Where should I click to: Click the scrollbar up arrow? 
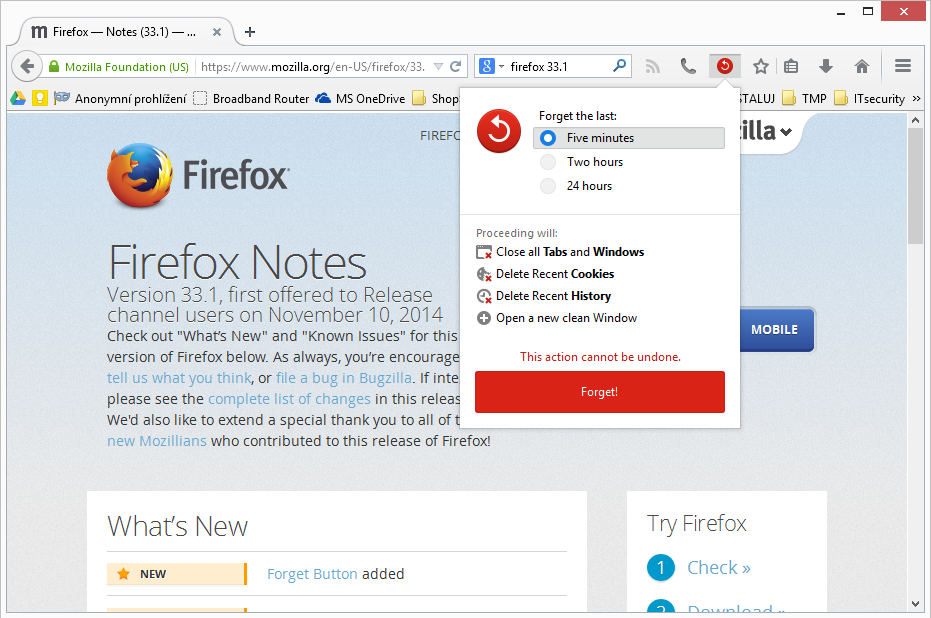(x=915, y=120)
